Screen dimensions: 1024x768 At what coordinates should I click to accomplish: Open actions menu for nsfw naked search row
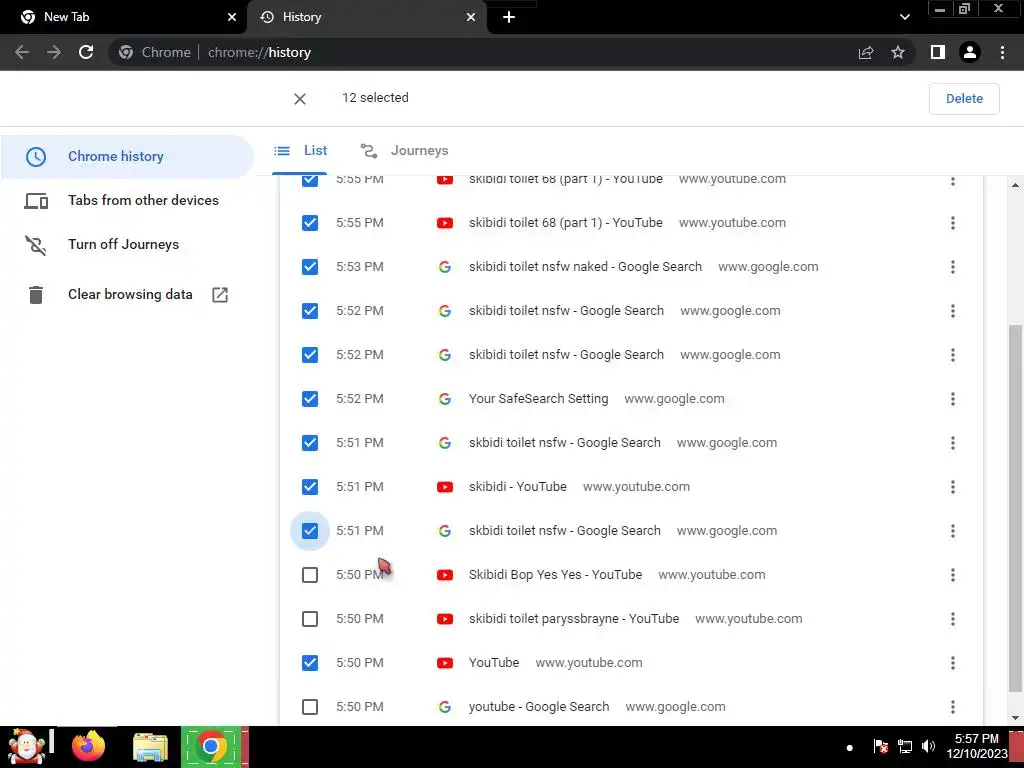(953, 266)
